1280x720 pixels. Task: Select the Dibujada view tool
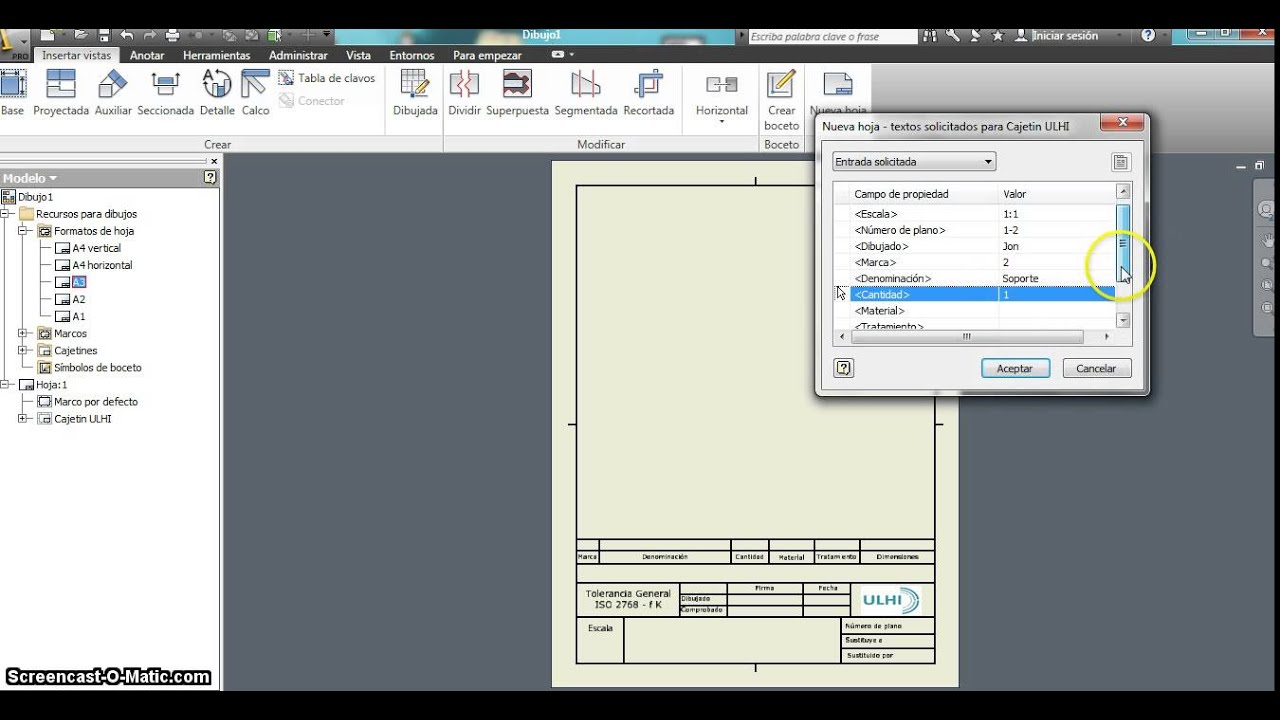pyautogui.click(x=415, y=93)
